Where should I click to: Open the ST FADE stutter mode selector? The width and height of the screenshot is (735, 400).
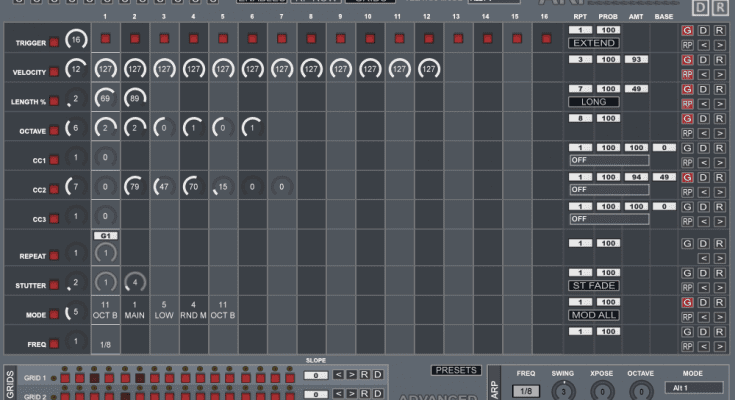coord(593,285)
